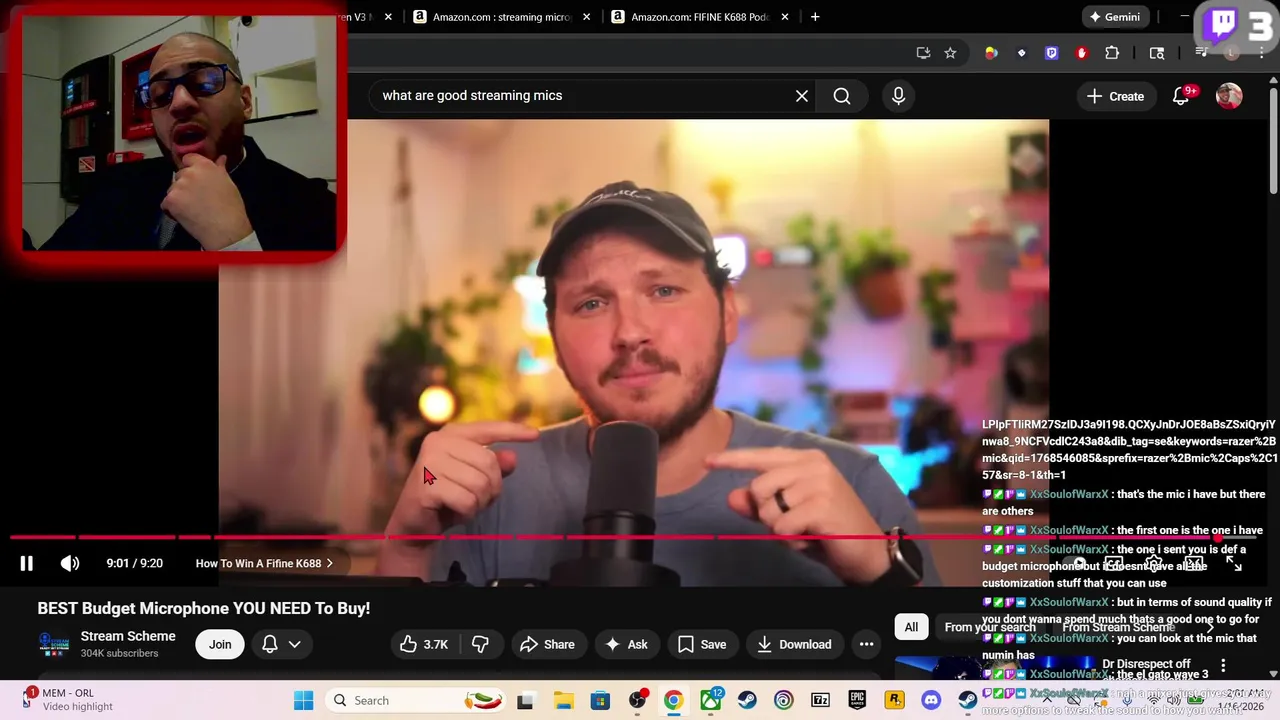Open the Stream Scheme channel name link
Screen dimensions: 1280x720
[128, 636]
